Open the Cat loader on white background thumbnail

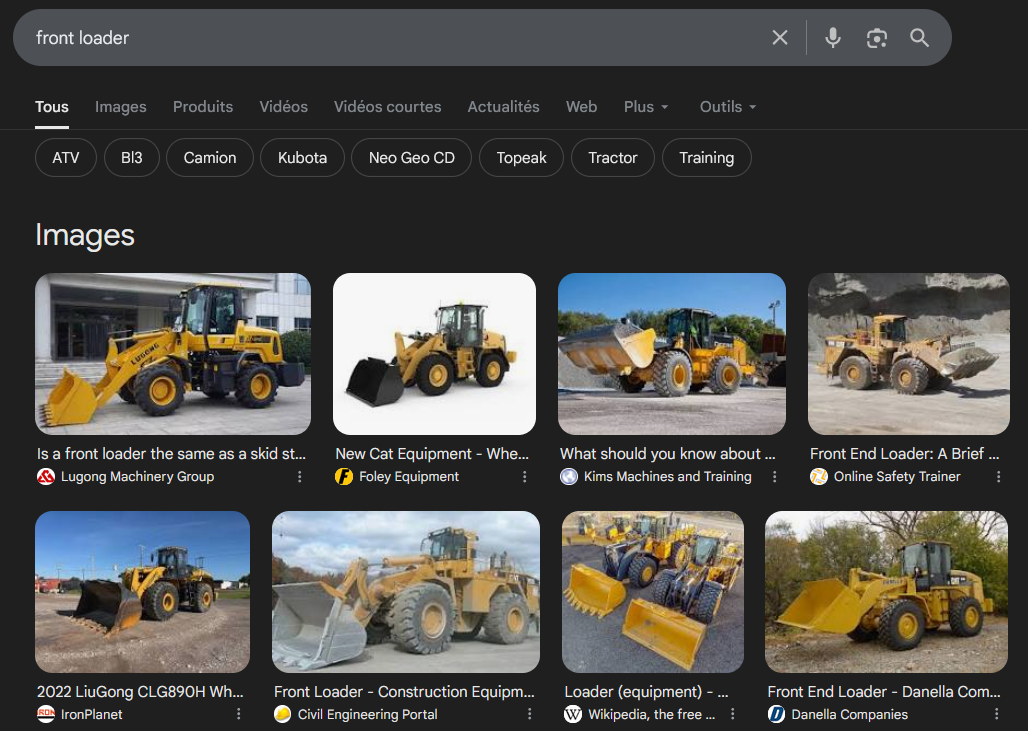pos(434,354)
